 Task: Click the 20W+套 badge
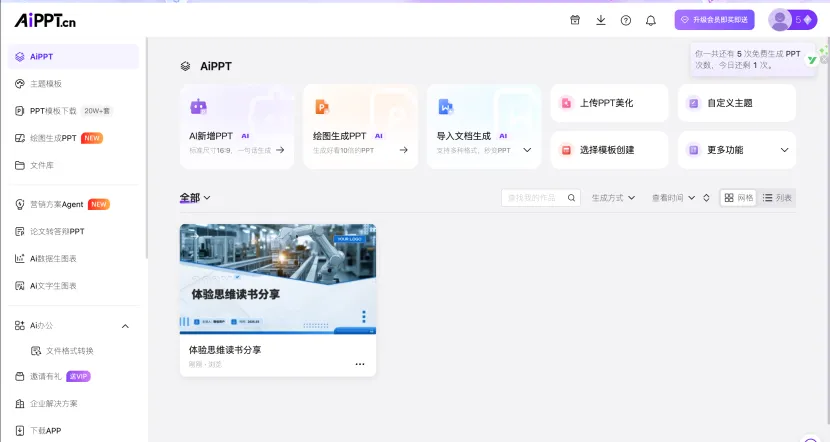[97, 111]
